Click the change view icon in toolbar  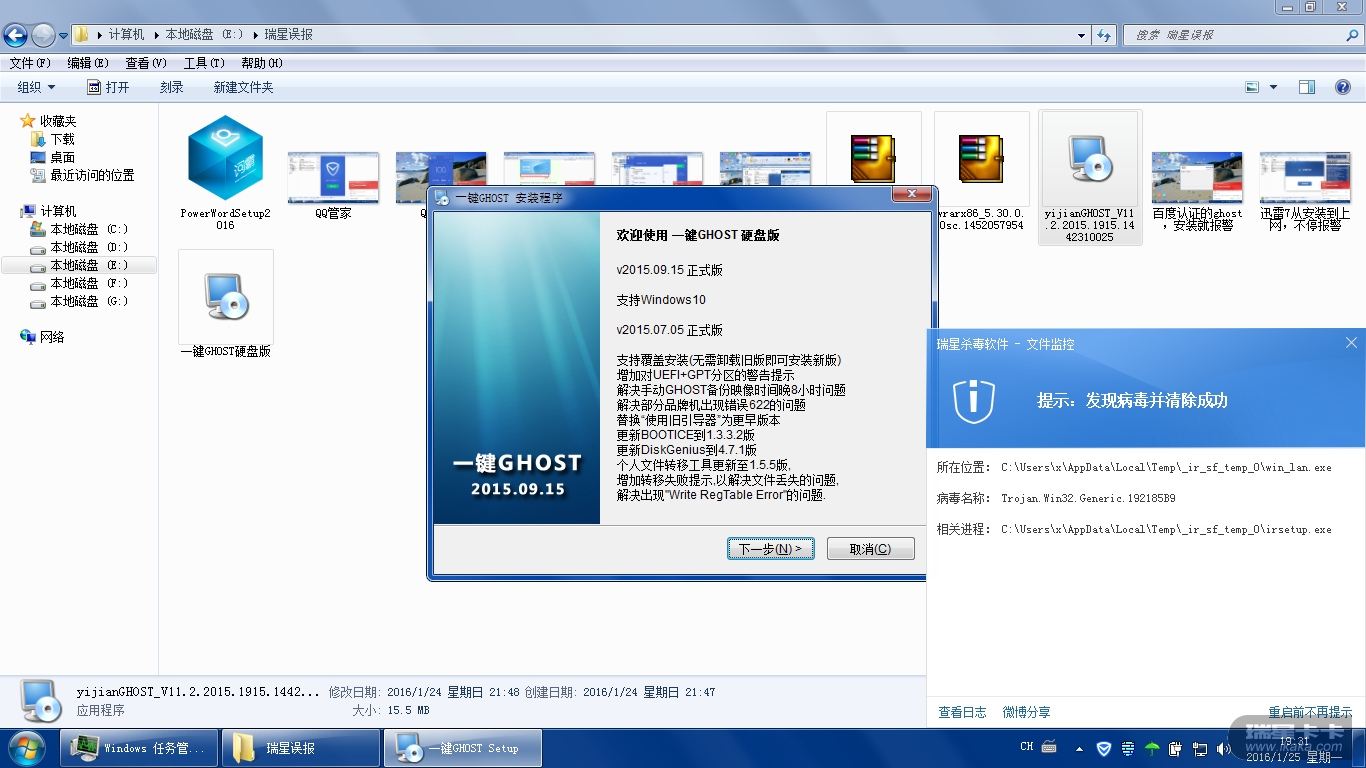[x=1252, y=87]
